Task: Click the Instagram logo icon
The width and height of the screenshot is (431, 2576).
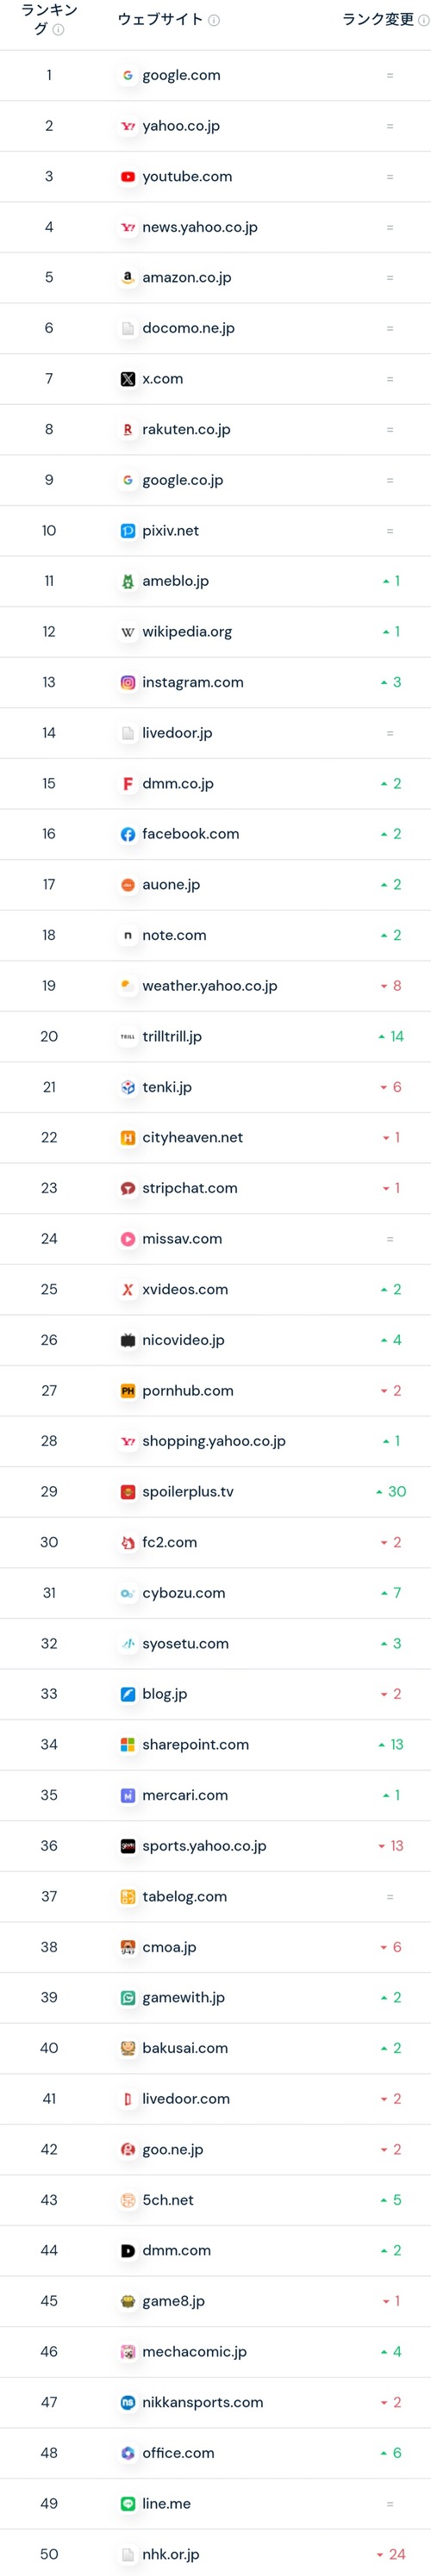Action: point(127,682)
